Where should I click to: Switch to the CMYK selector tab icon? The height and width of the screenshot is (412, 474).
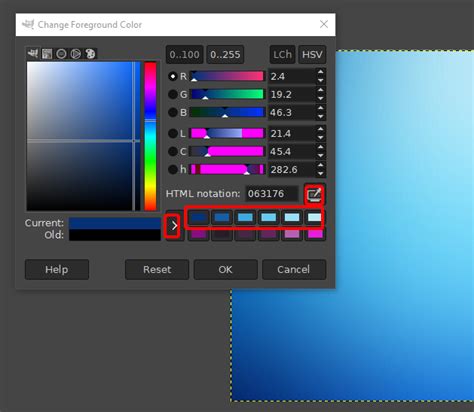[x=47, y=54]
